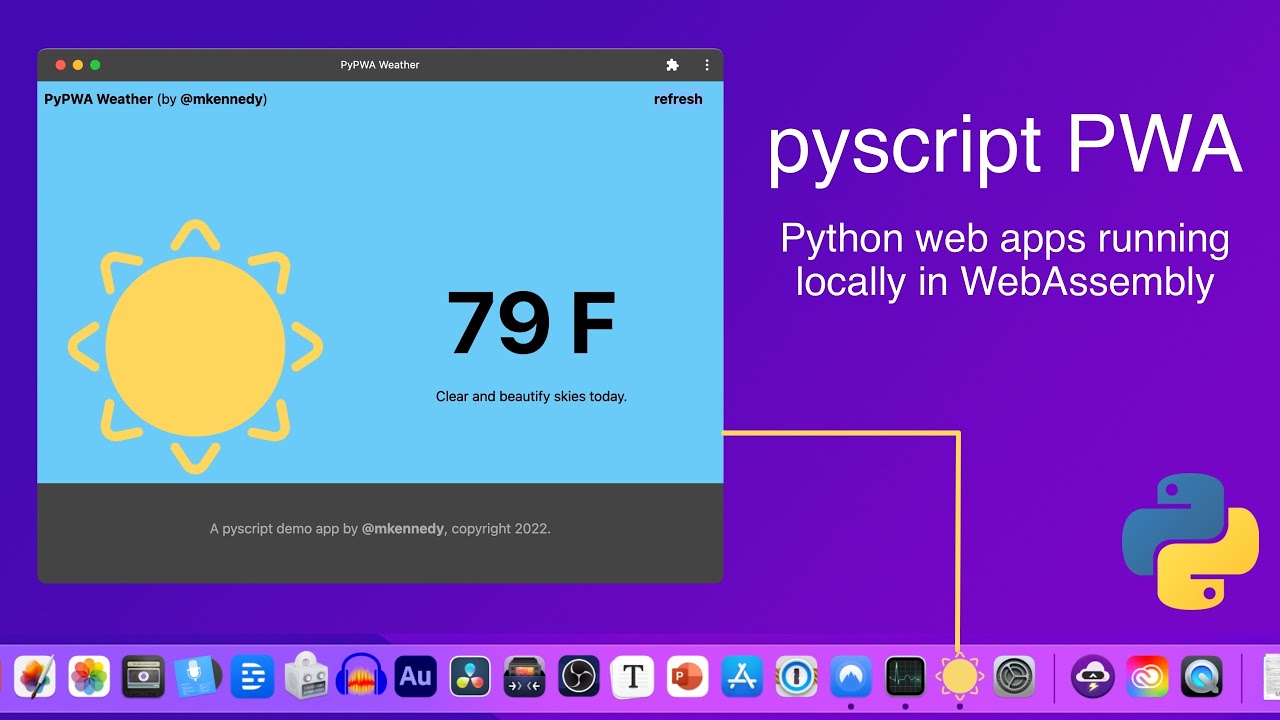Open System Preferences from the dock
This screenshot has height=720, width=1280.
(1014, 677)
